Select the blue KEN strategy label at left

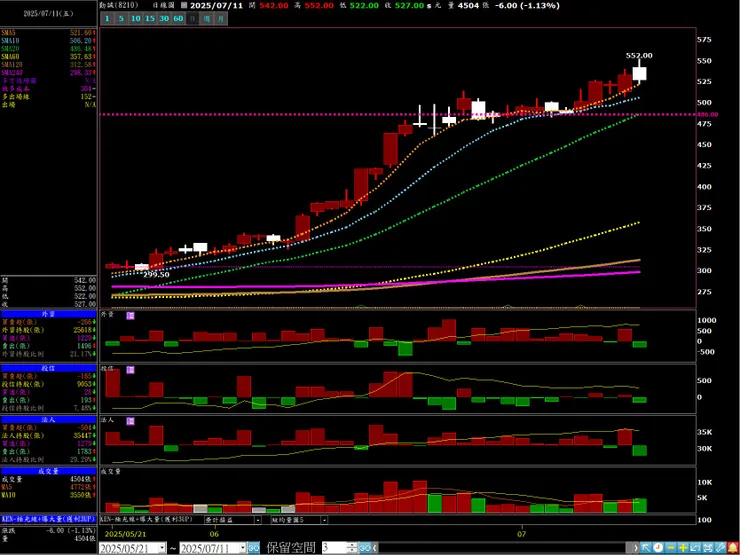49,518
